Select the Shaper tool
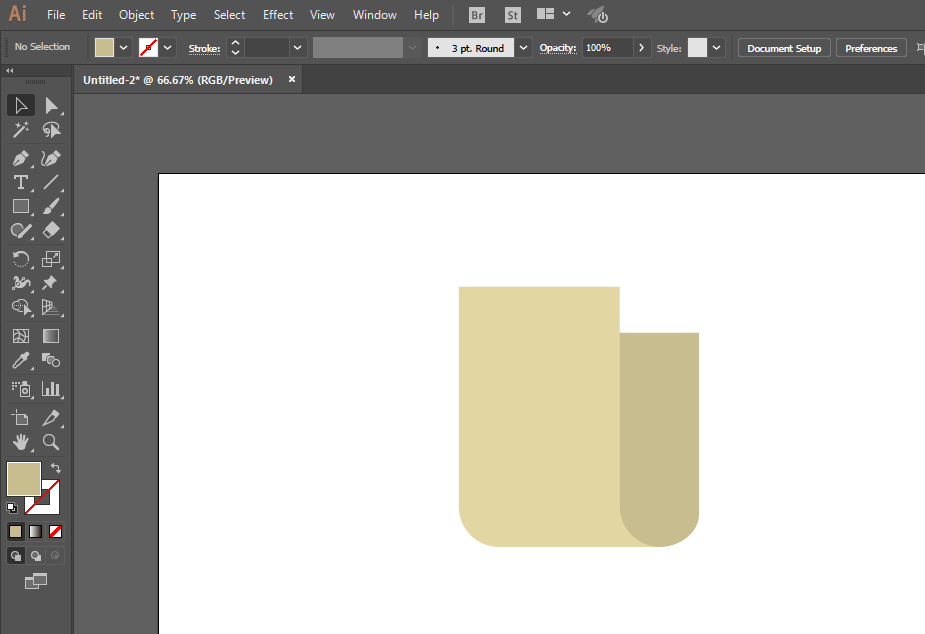This screenshot has height=634, width=925. click(21, 231)
